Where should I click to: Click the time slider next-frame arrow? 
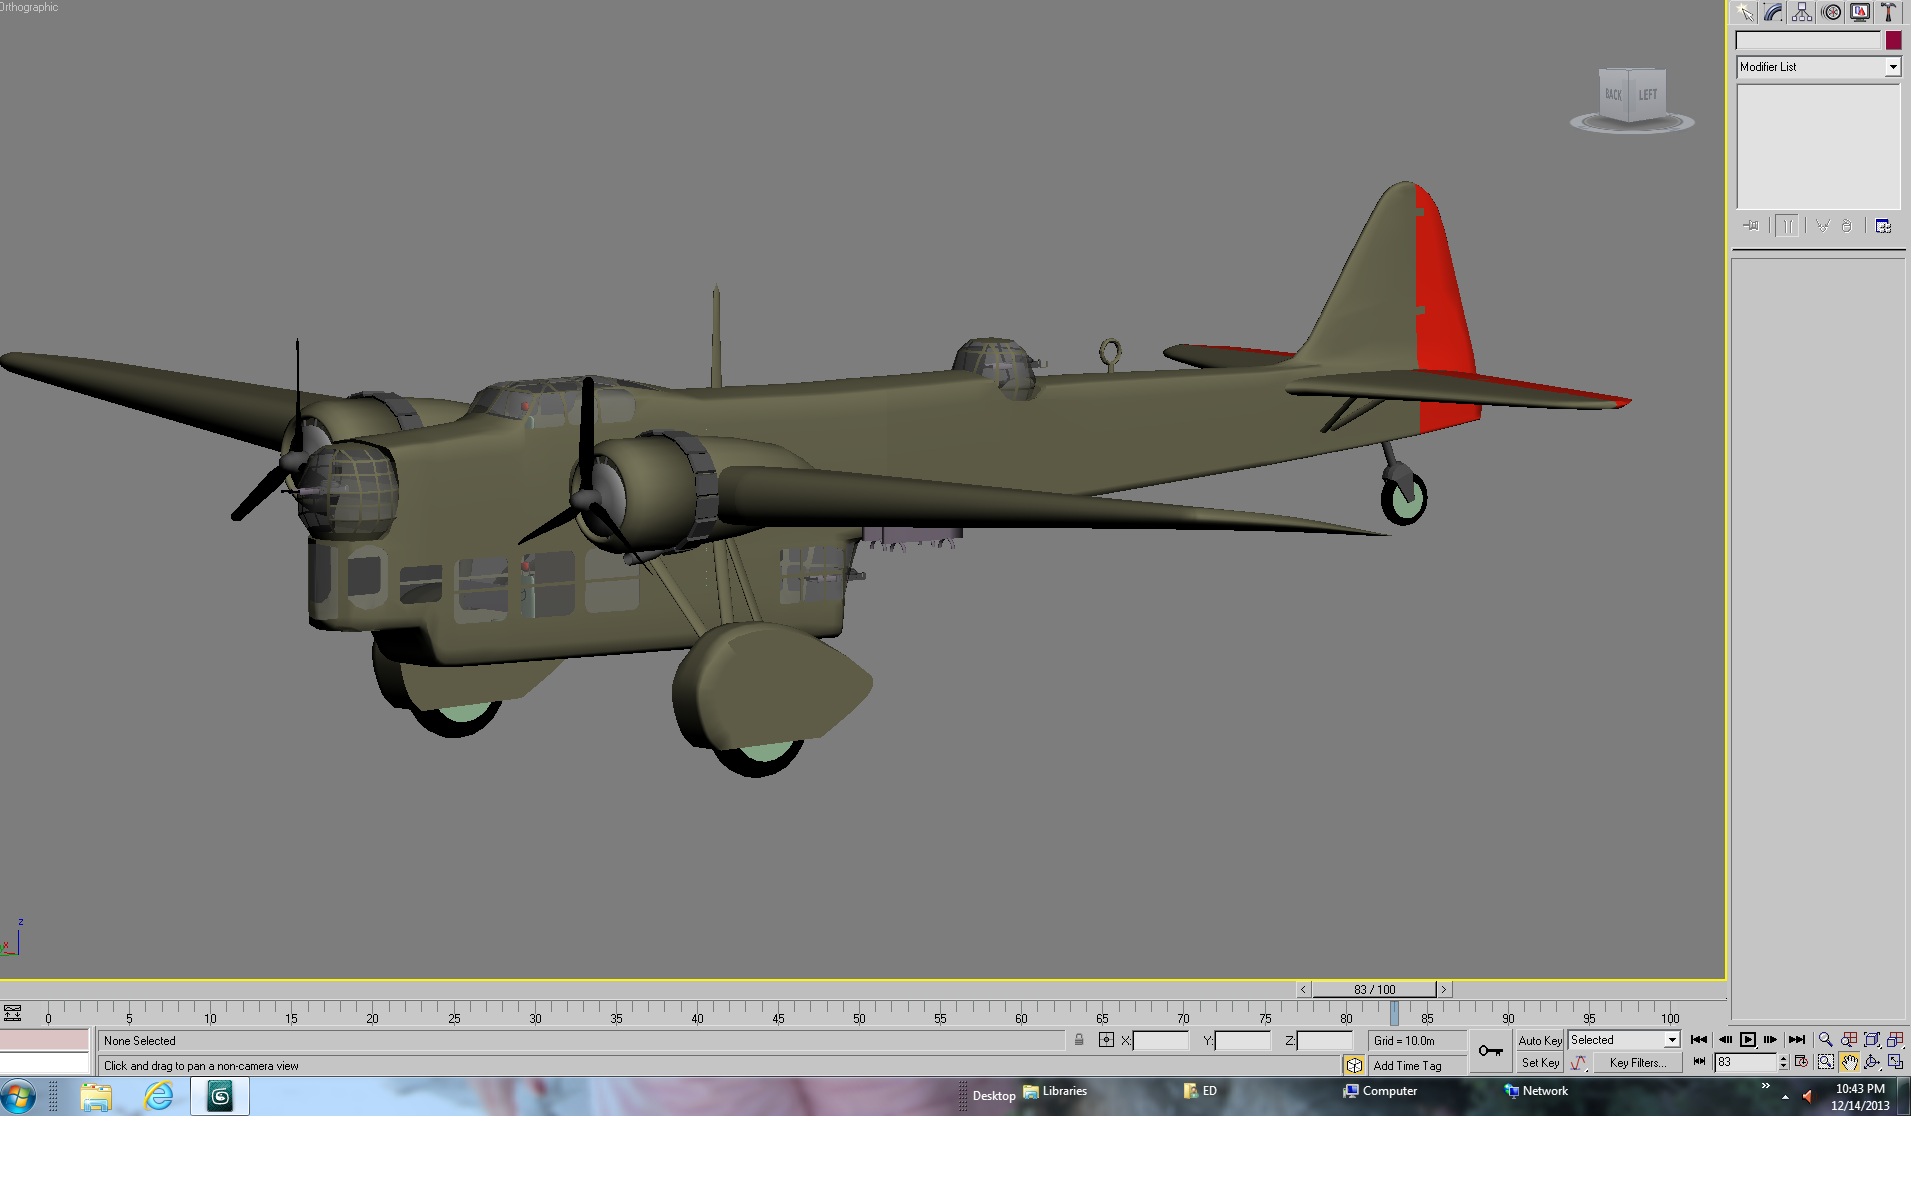click(1443, 989)
